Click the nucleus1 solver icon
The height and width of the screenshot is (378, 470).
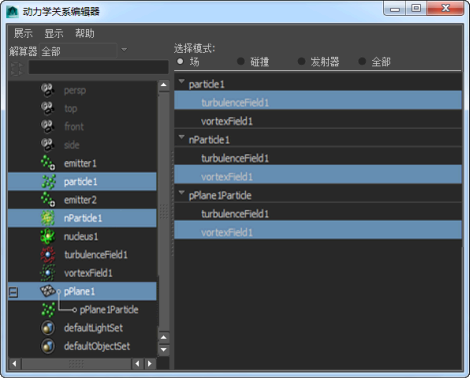tap(48, 236)
